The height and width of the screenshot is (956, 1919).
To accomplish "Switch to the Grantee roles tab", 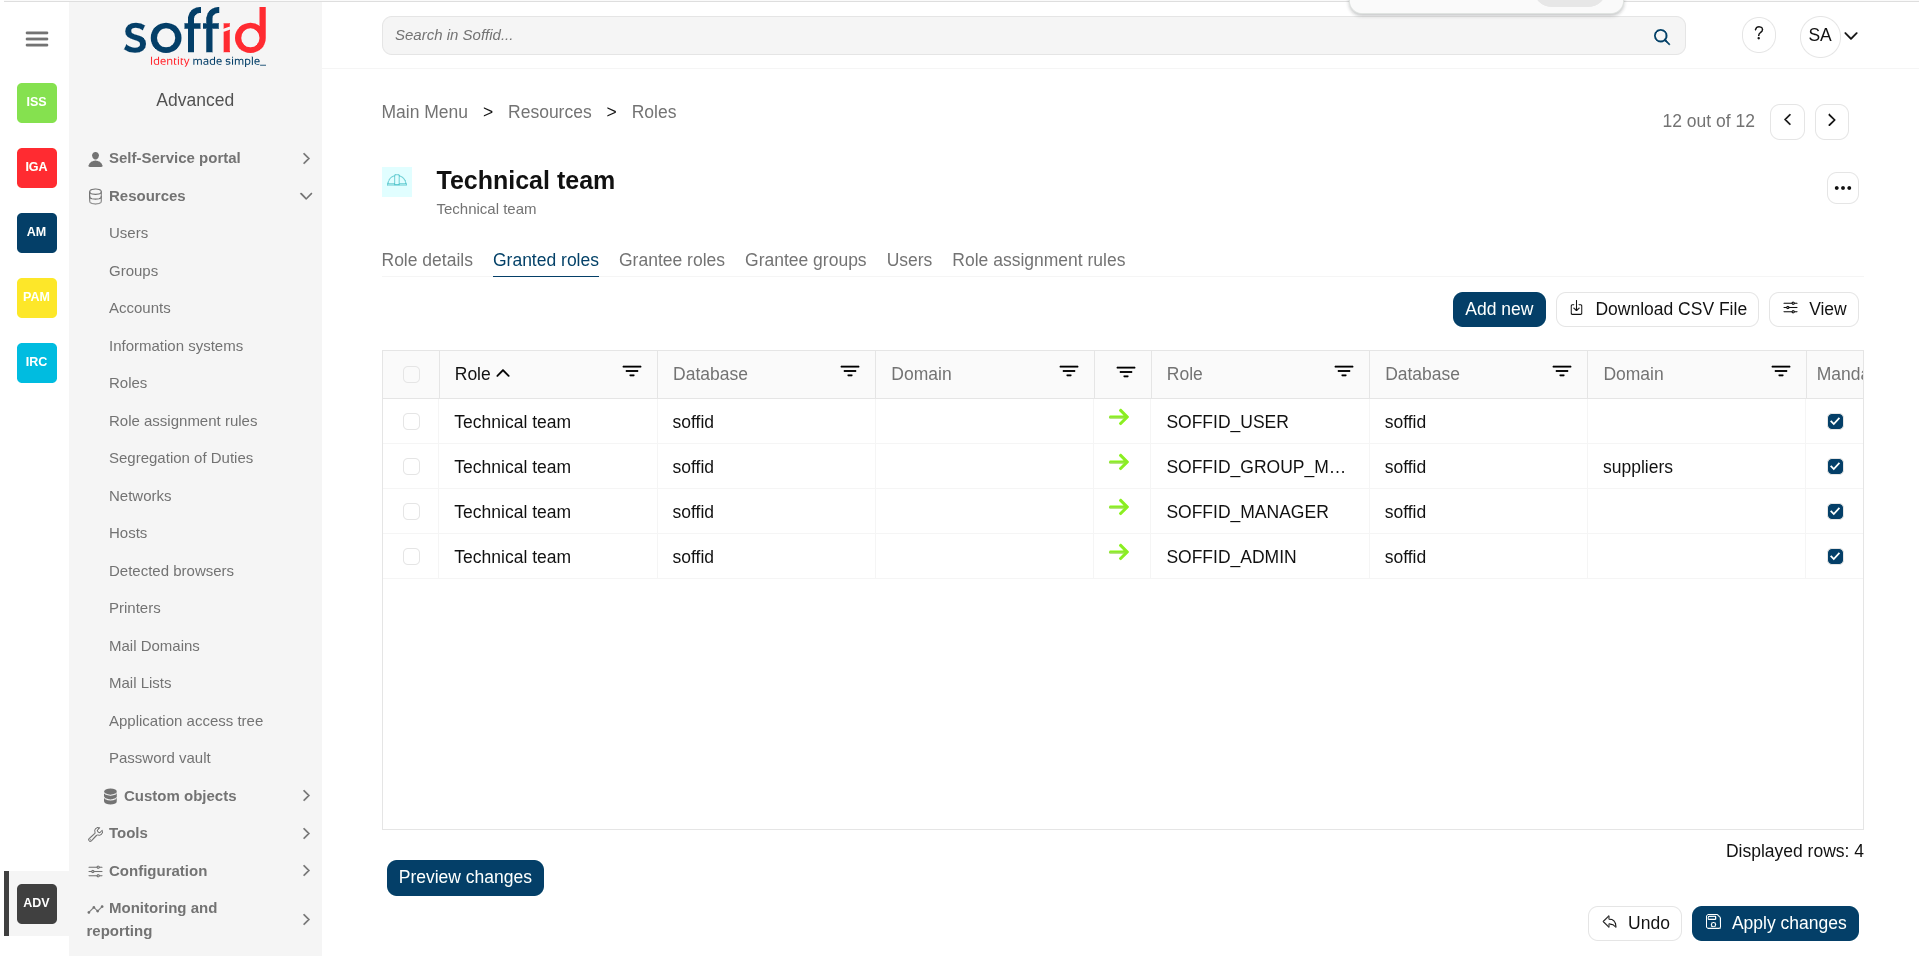I will pos(672,260).
